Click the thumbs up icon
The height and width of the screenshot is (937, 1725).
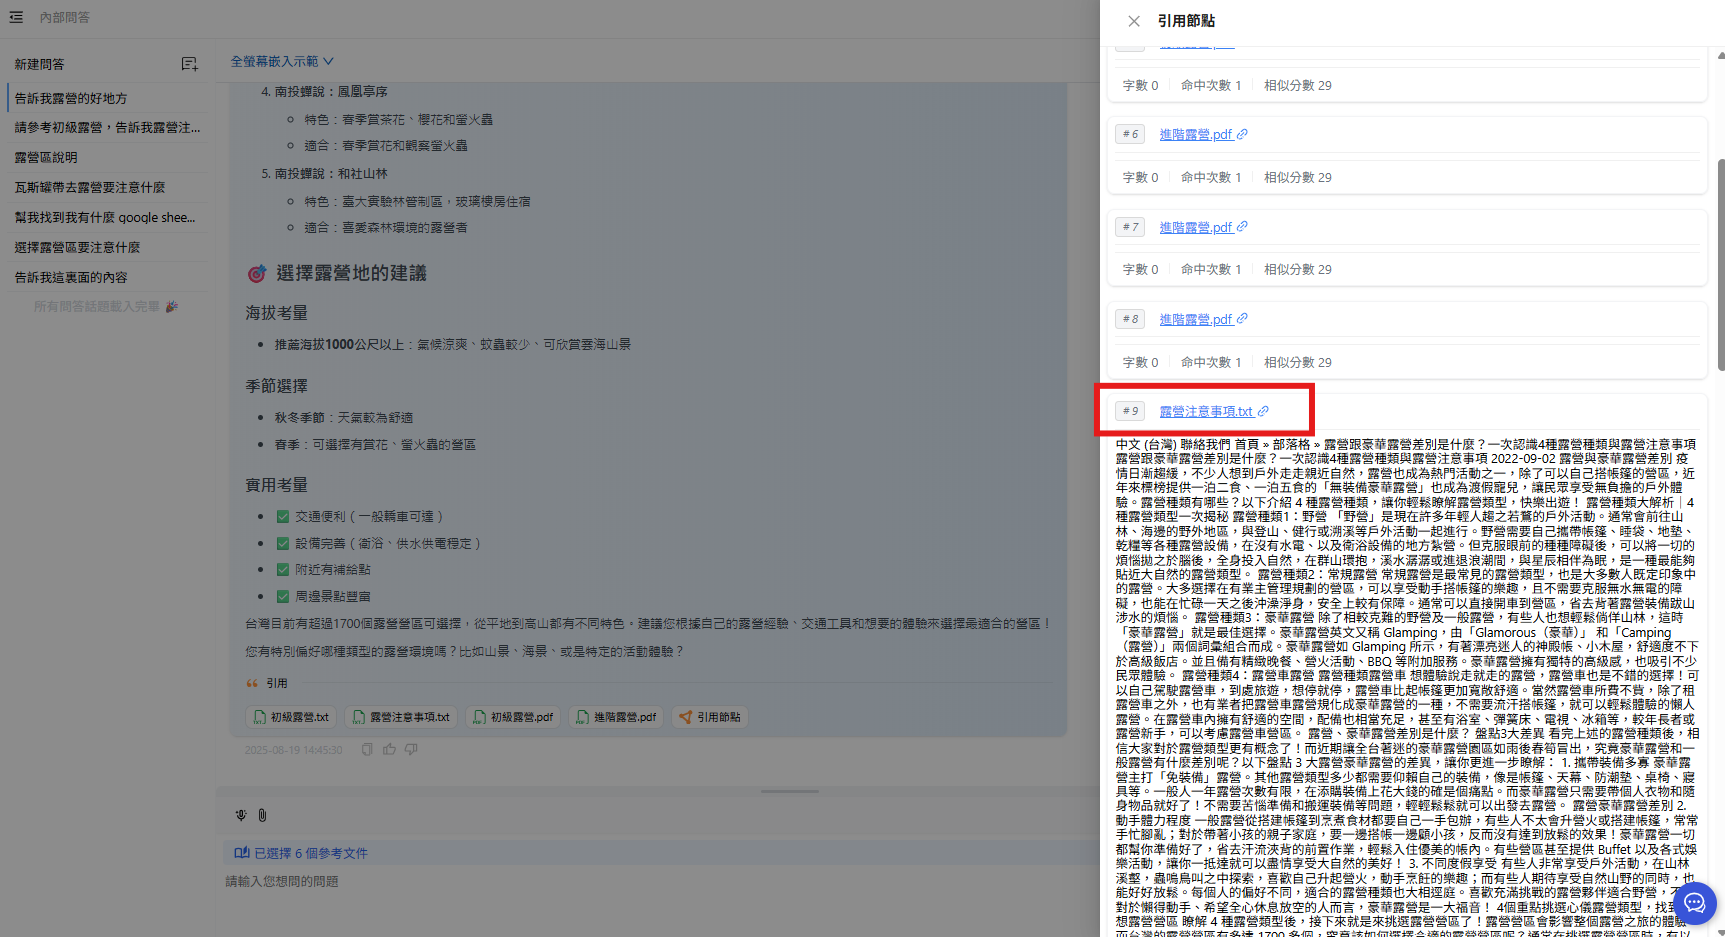389,749
